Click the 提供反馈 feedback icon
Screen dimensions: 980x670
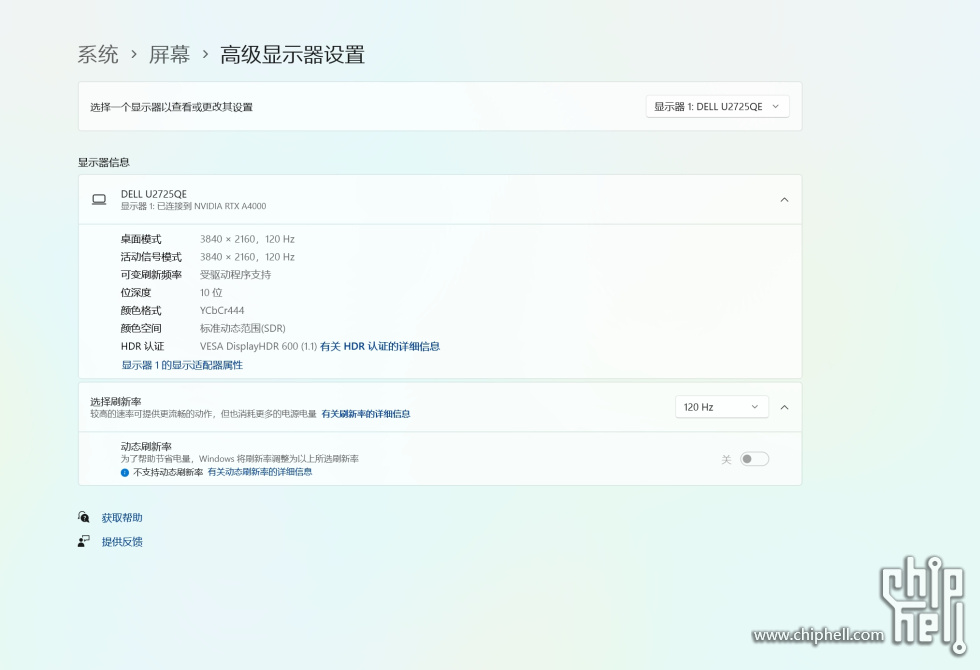84,541
